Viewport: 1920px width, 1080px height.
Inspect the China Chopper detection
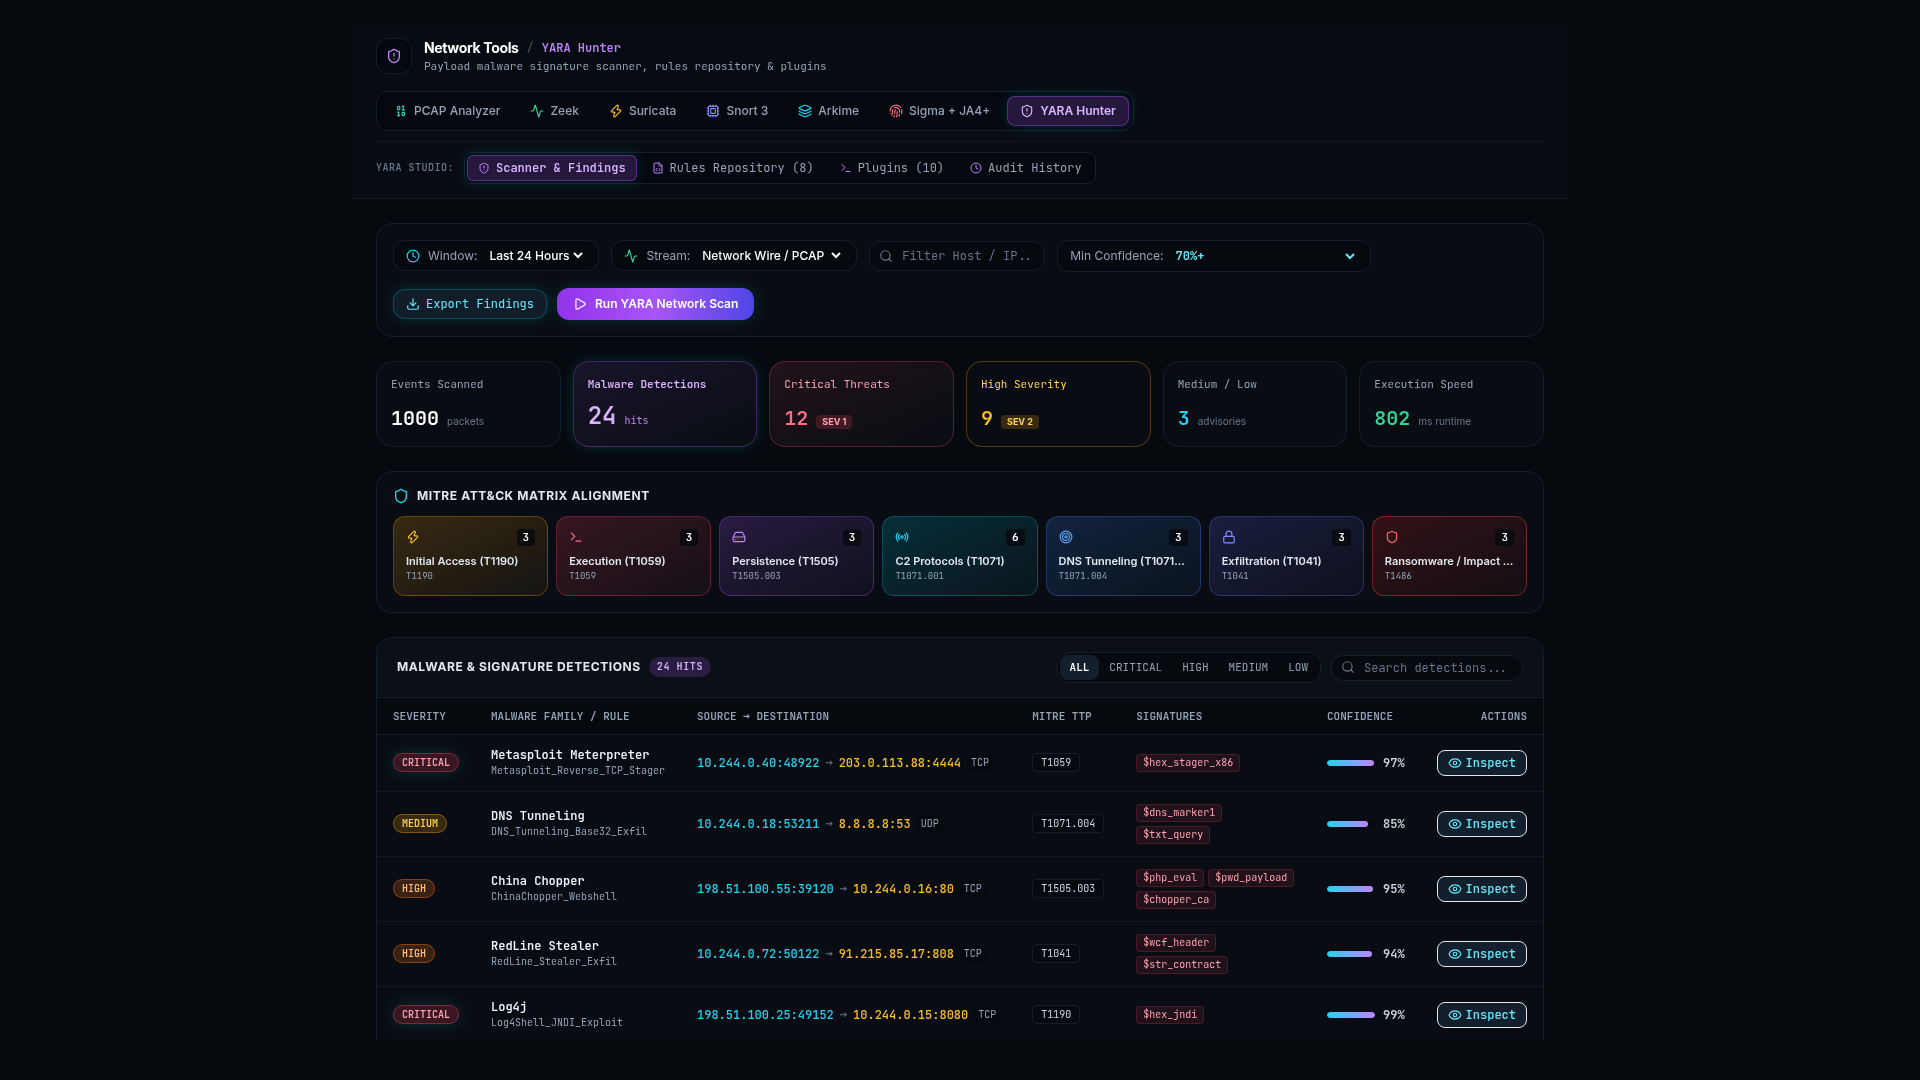(x=1481, y=889)
